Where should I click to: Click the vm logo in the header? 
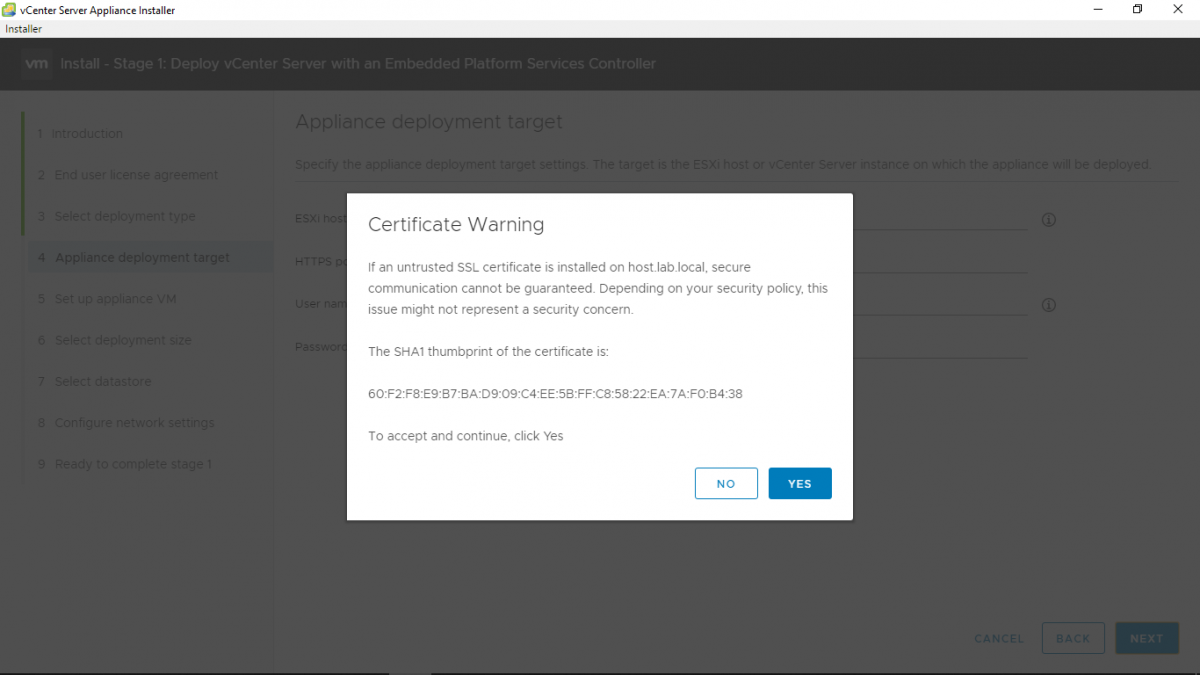click(x=37, y=64)
